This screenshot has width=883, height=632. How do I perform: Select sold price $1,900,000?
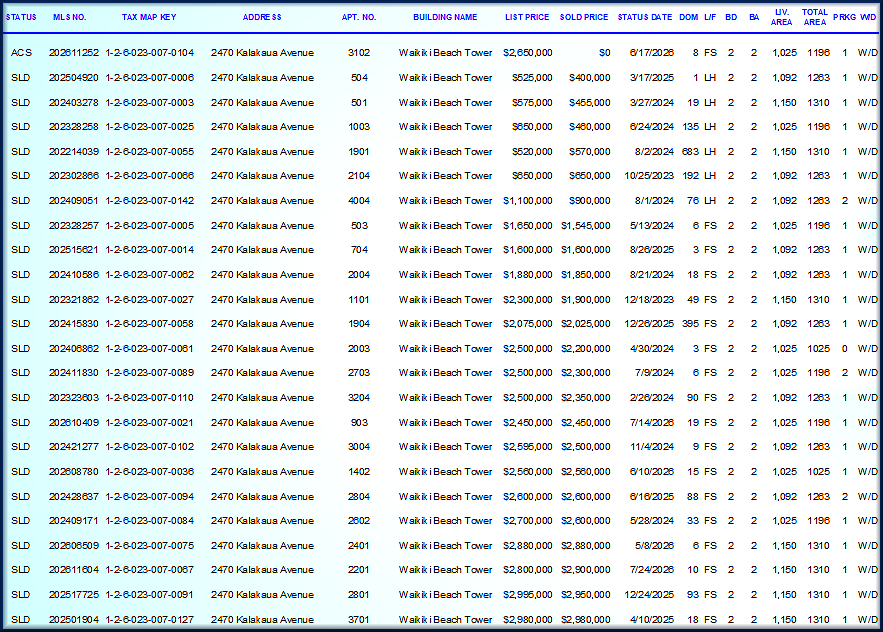(586, 300)
